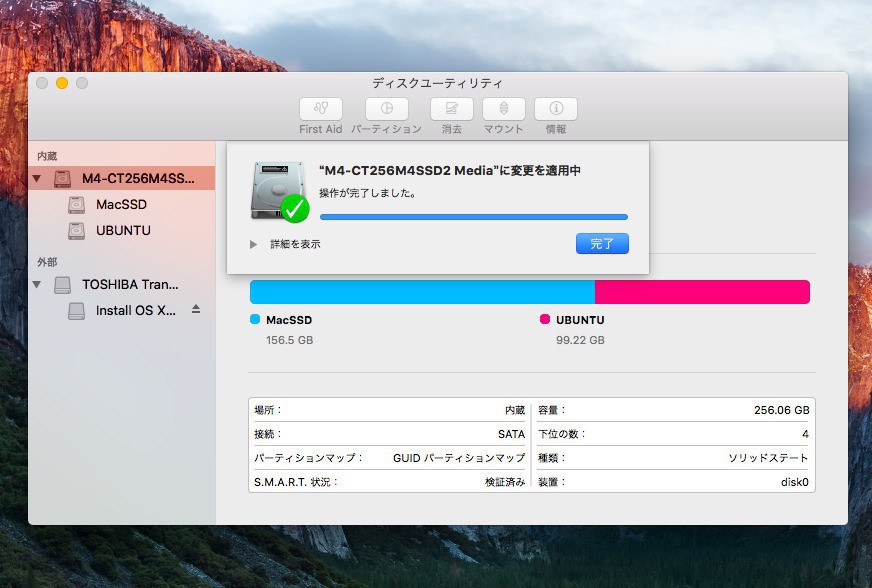Click the 場所 row value 内蔵

click(515, 410)
